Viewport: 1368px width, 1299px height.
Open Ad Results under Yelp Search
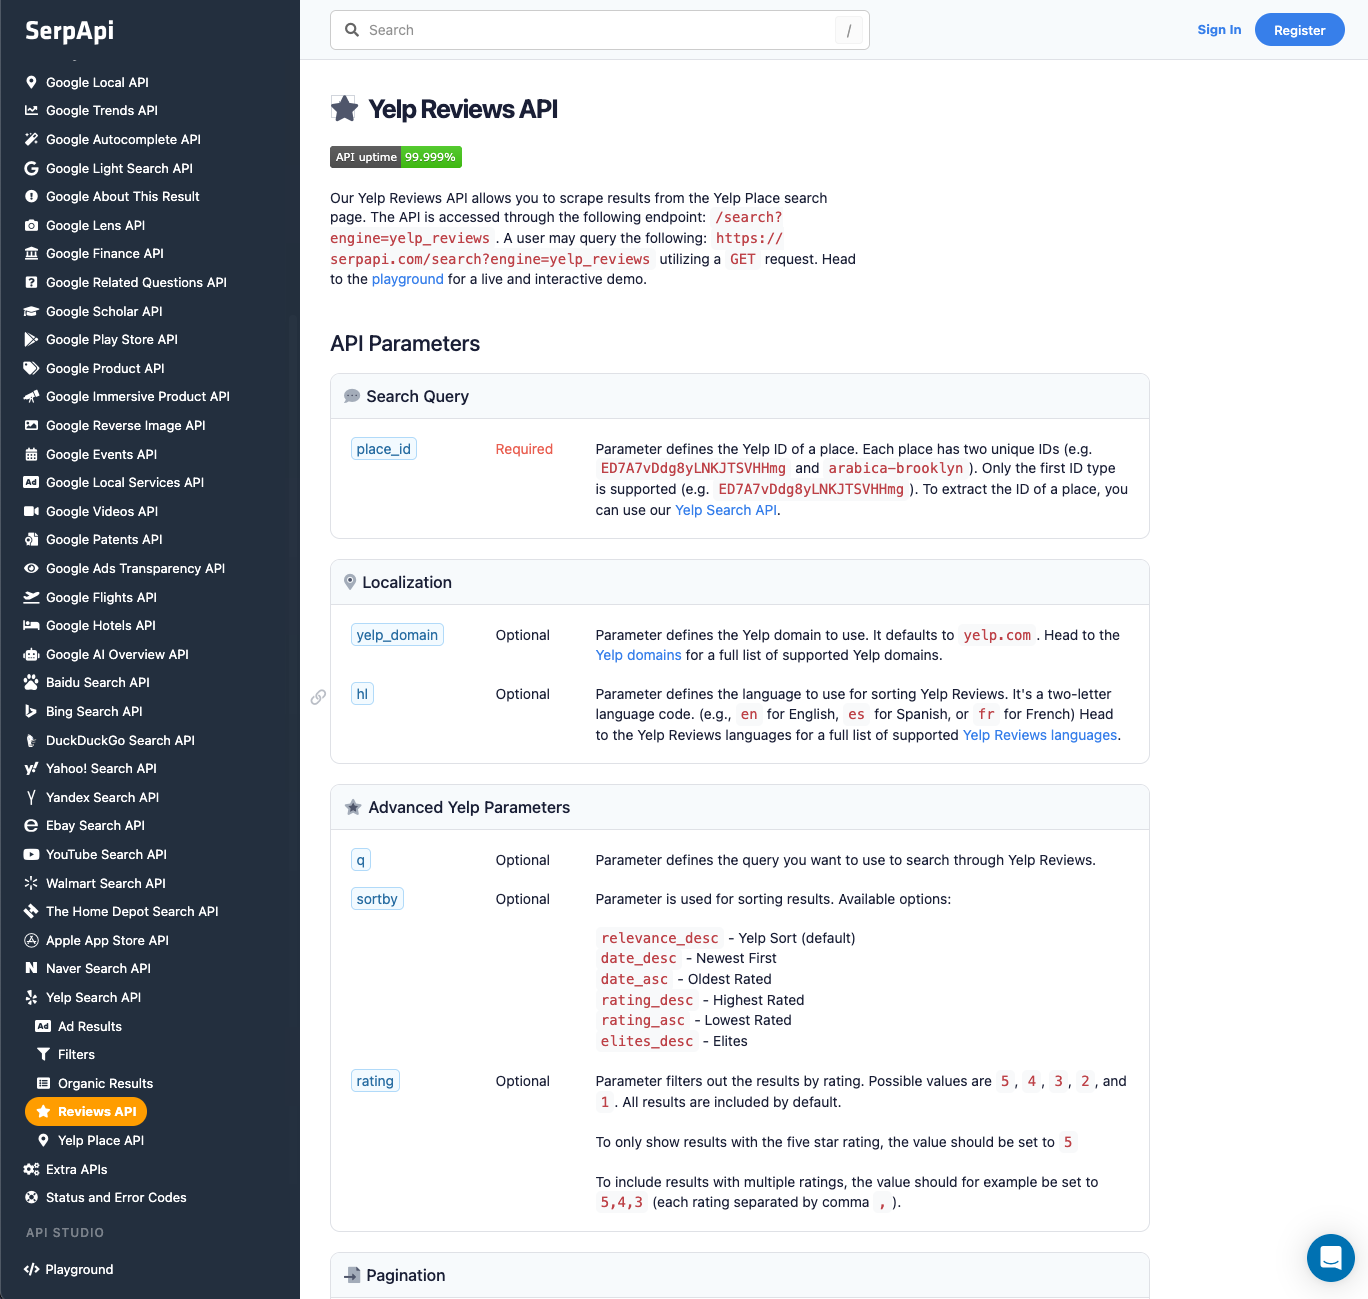point(90,1026)
